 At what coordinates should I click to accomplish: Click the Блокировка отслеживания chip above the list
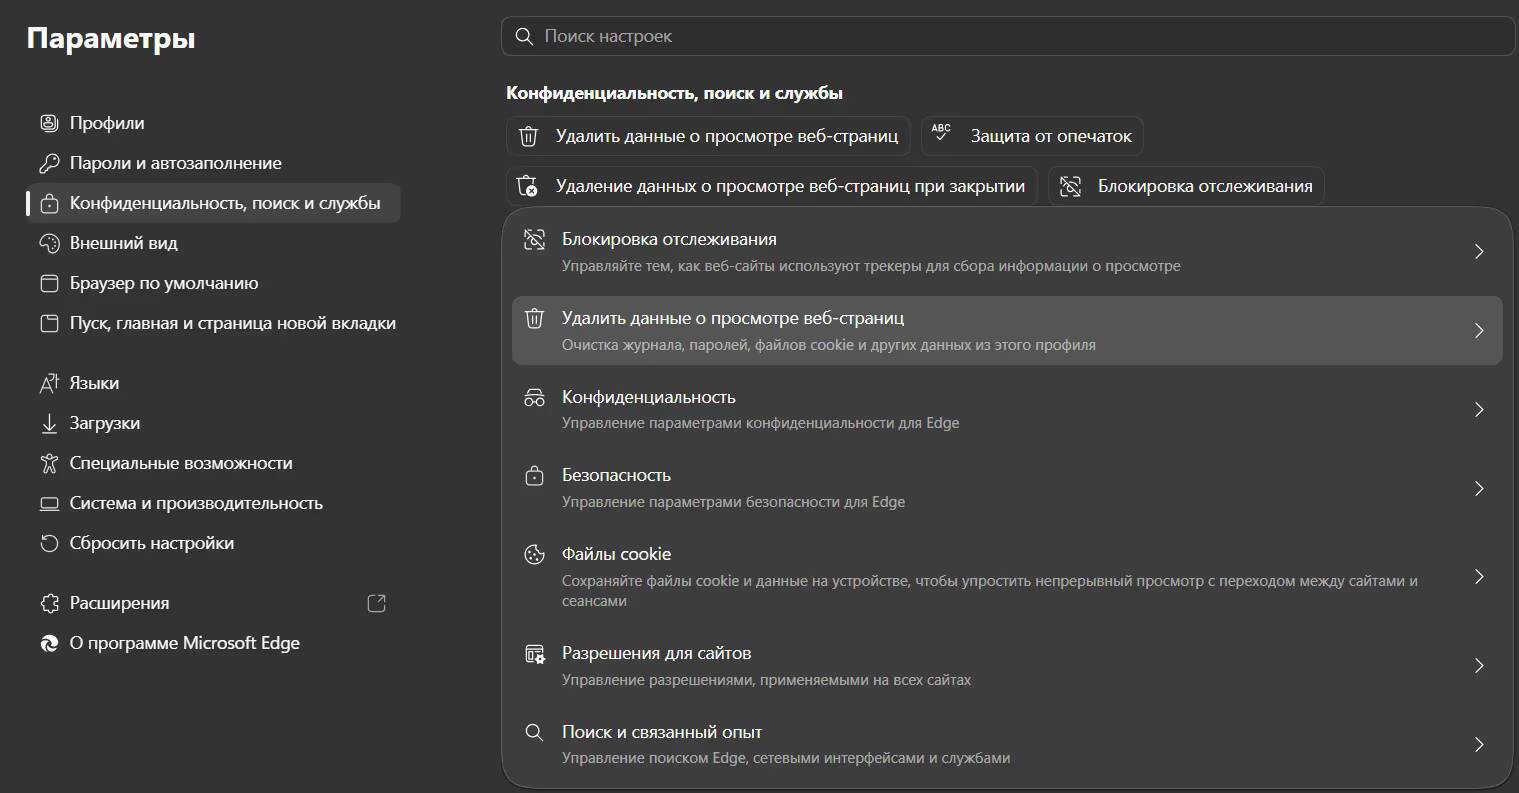tap(1186, 186)
